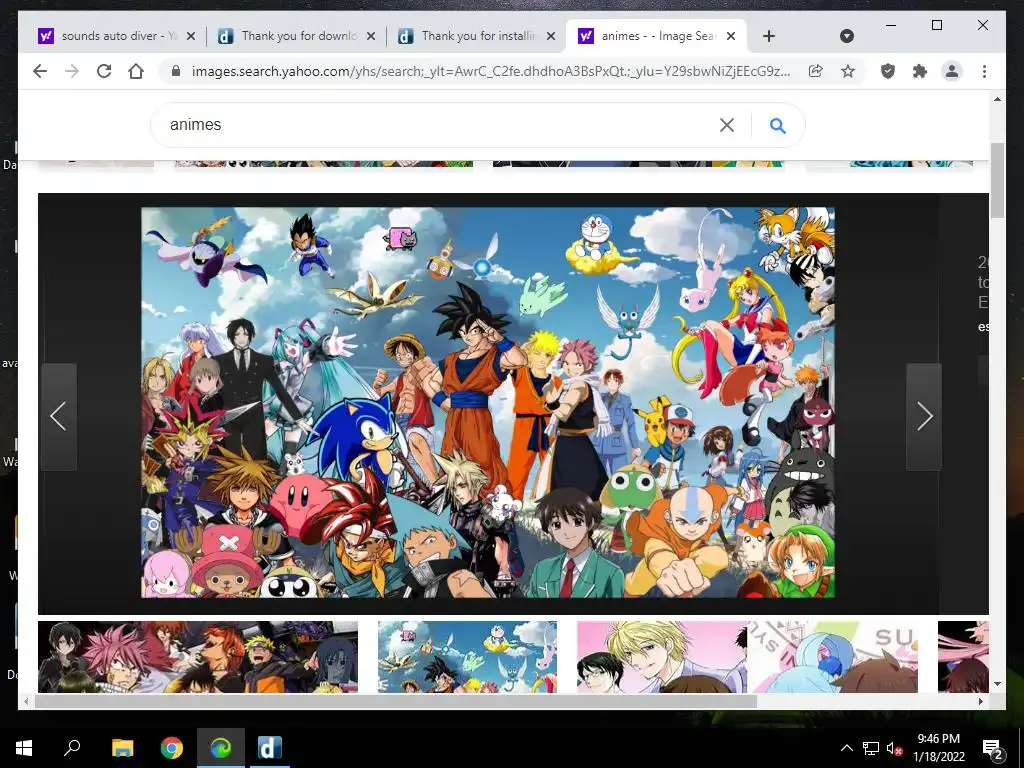Open File Explorer from taskbar
1024x768 pixels.
(122, 748)
